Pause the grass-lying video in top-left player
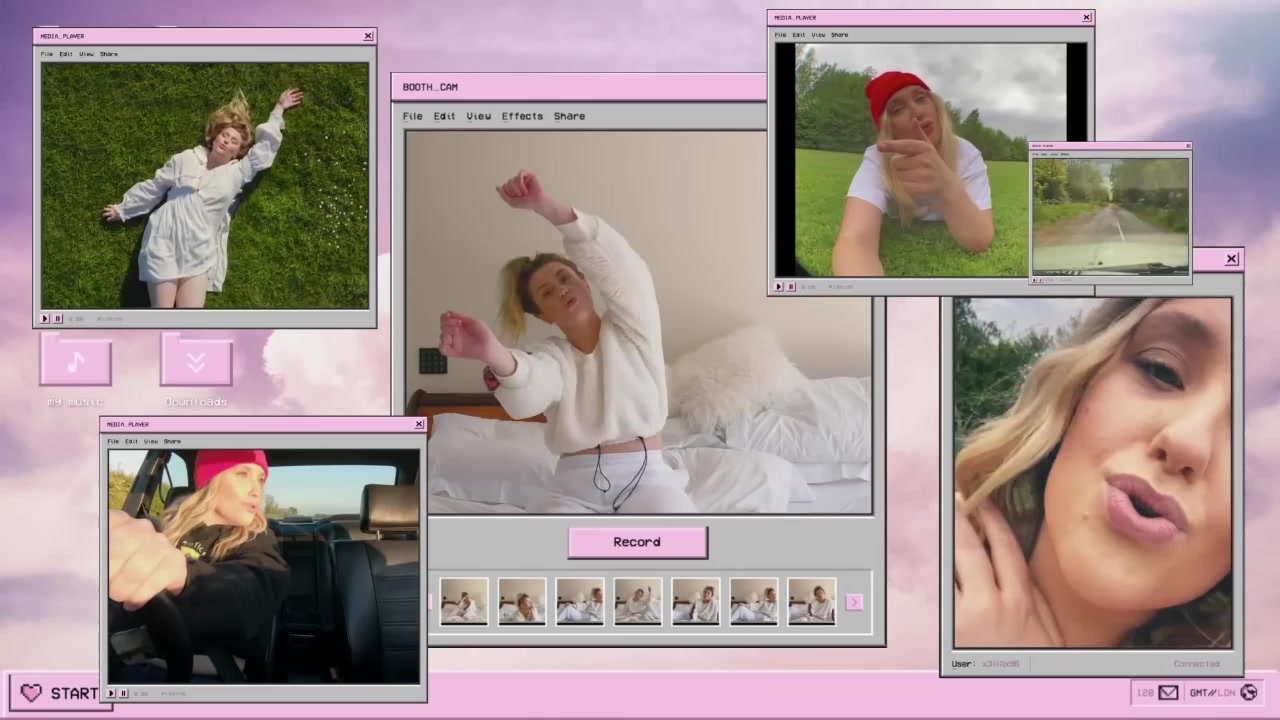 coord(57,319)
